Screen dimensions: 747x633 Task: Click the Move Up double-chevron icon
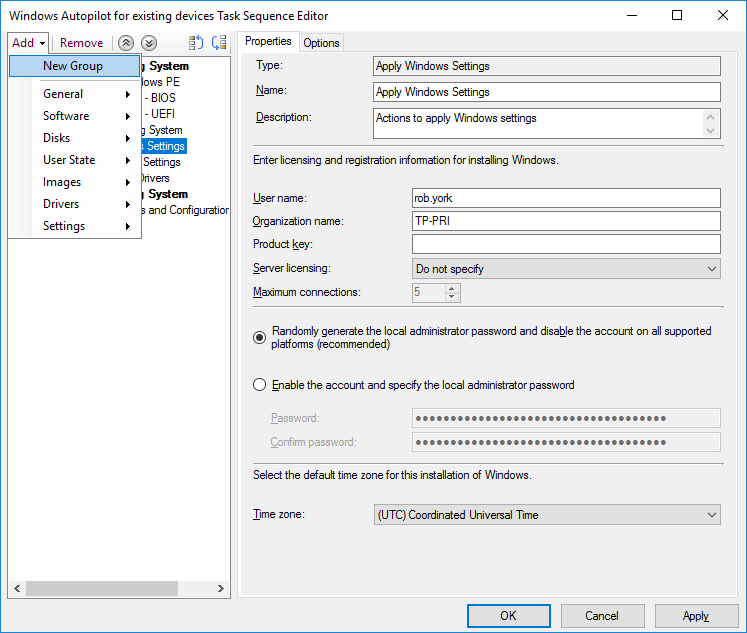point(126,43)
